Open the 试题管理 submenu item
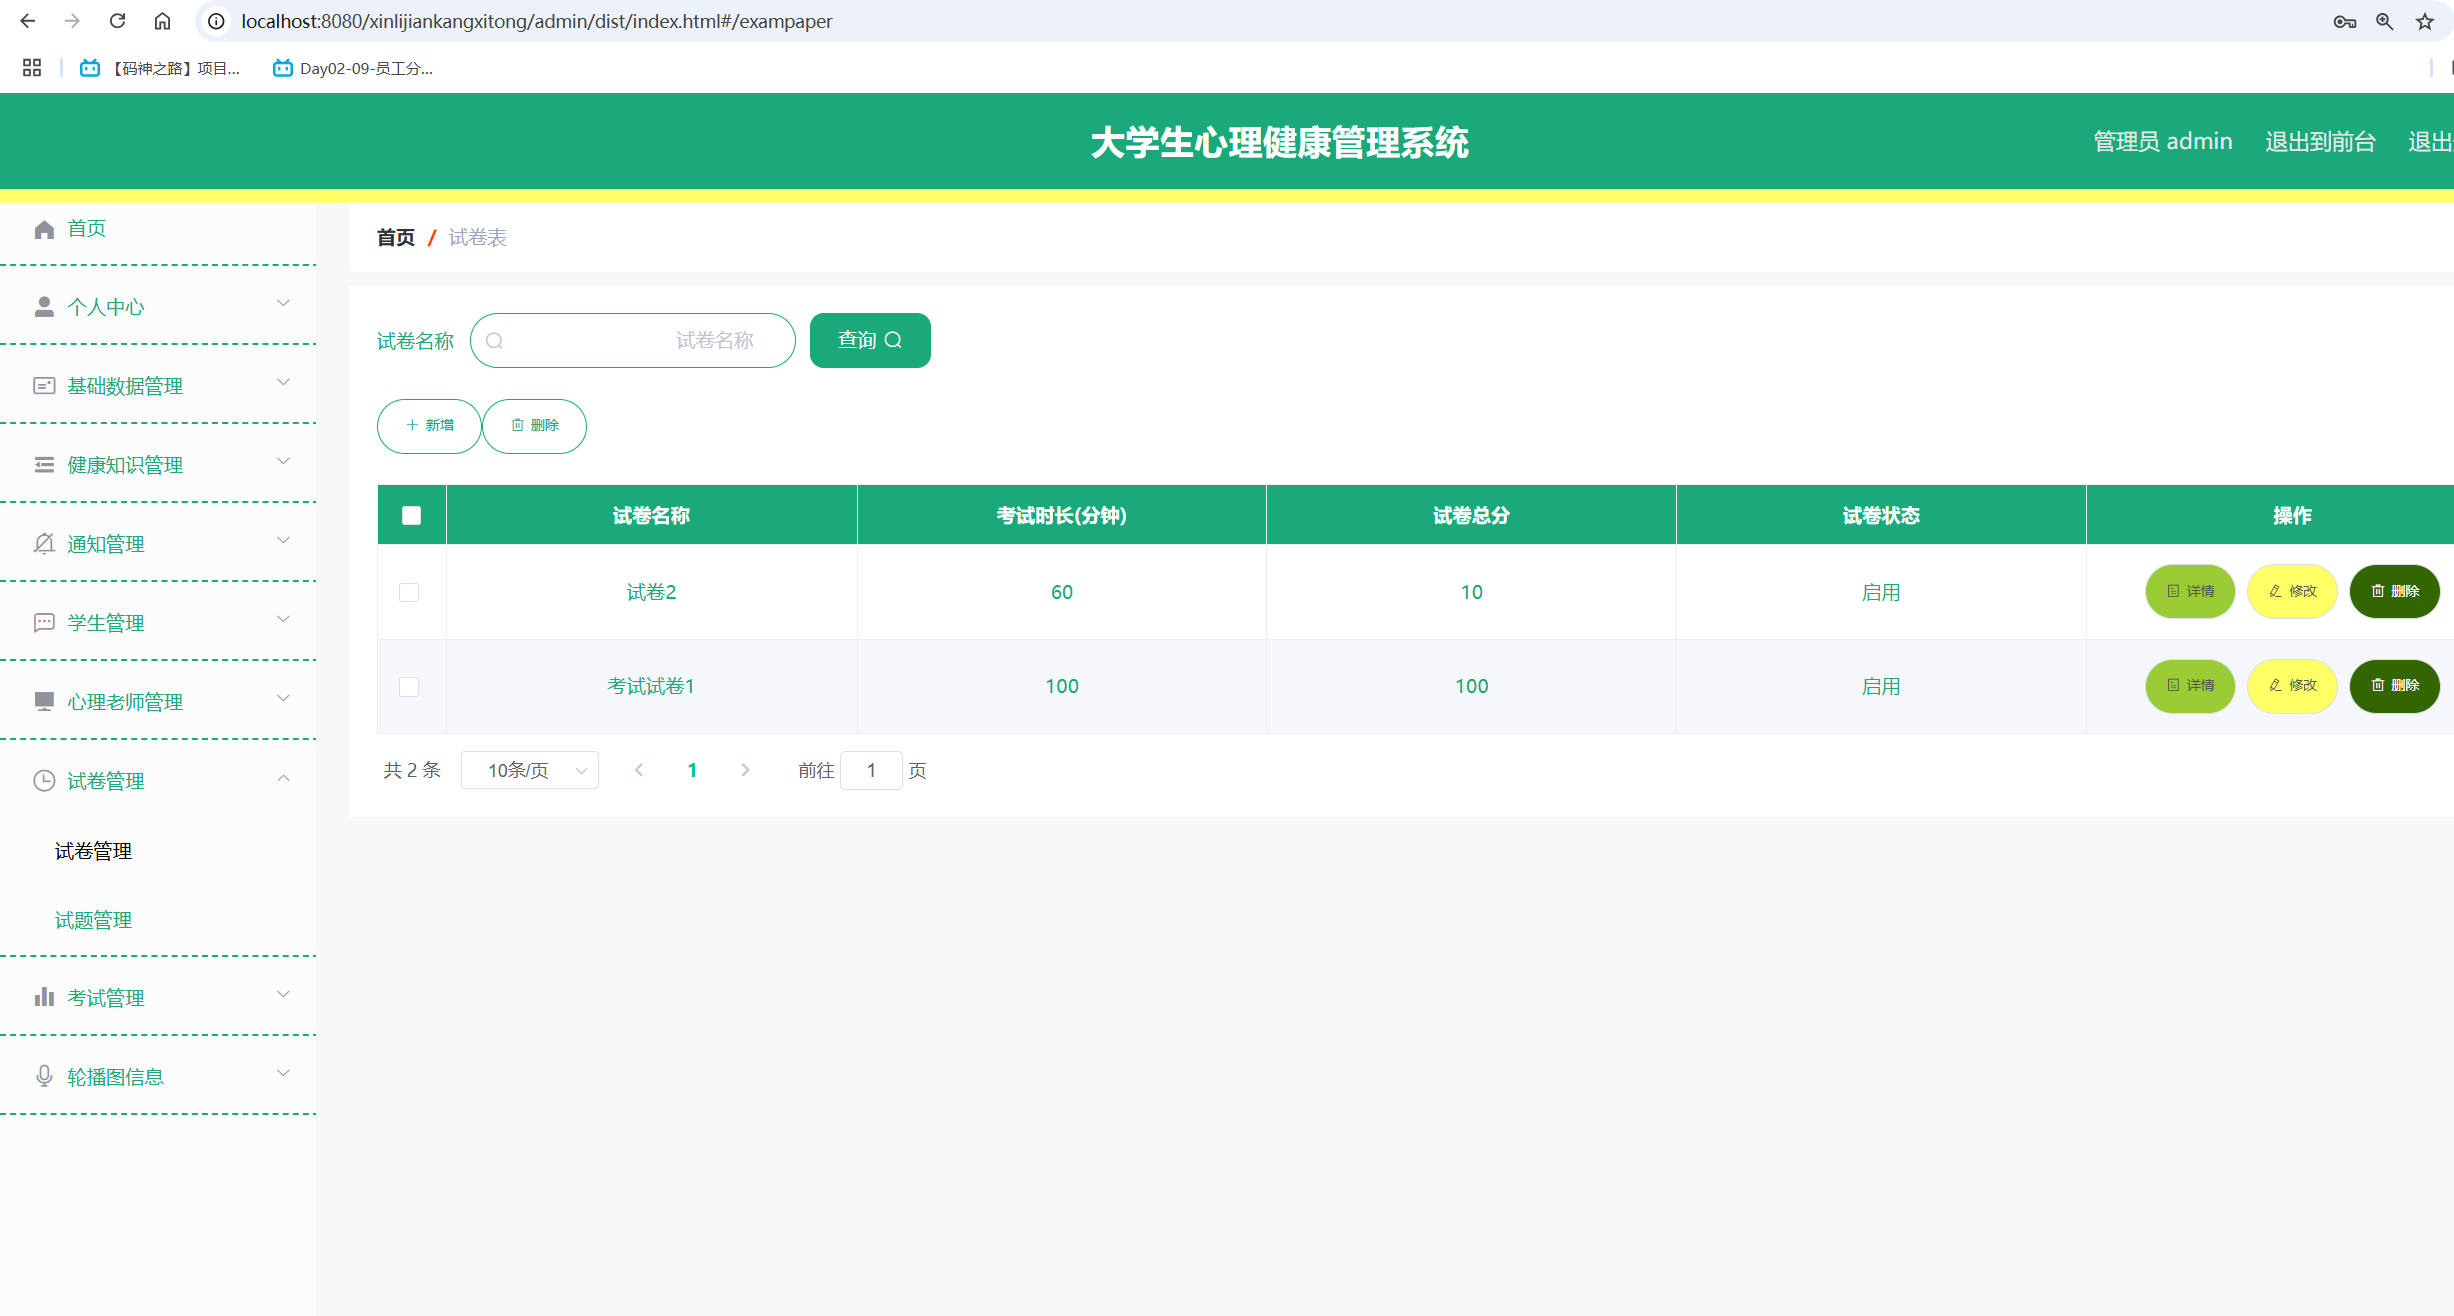 [x=93, y=920]
